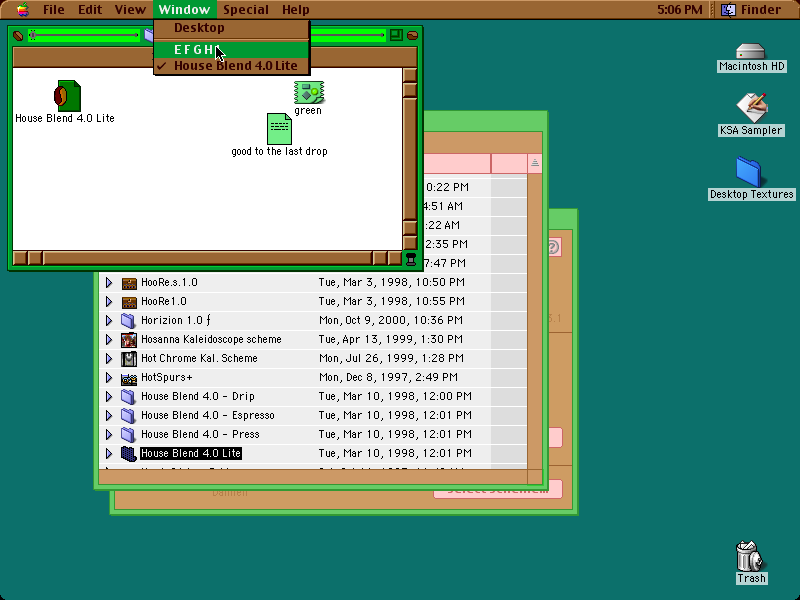The width and height of the screenshot is (800, 600).
Task: Click the date Tue, Mar 10, 1998, 12:00 PM
Action: (395, 396)
